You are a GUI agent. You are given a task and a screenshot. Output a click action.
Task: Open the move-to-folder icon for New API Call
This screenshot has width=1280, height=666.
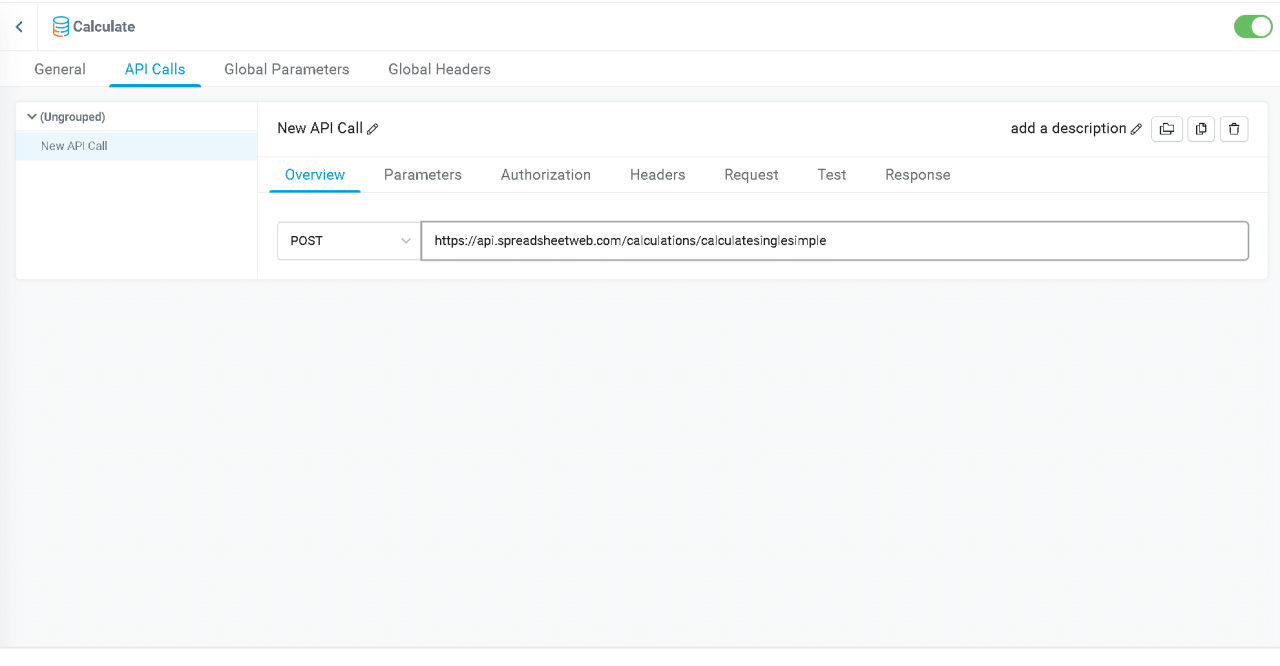coord(1167,129)
